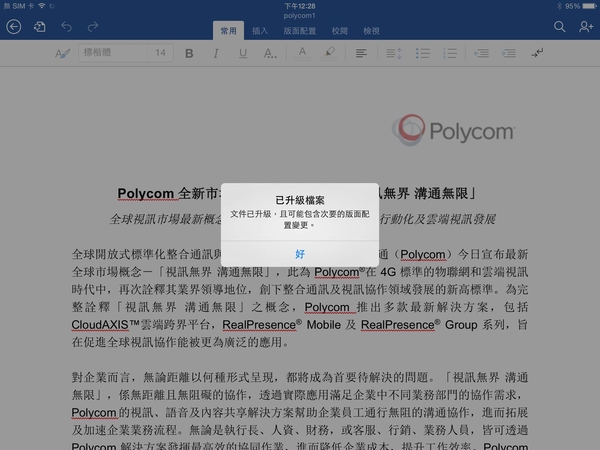
Task: Toggle italic formatting
Action: coord(216,53)
